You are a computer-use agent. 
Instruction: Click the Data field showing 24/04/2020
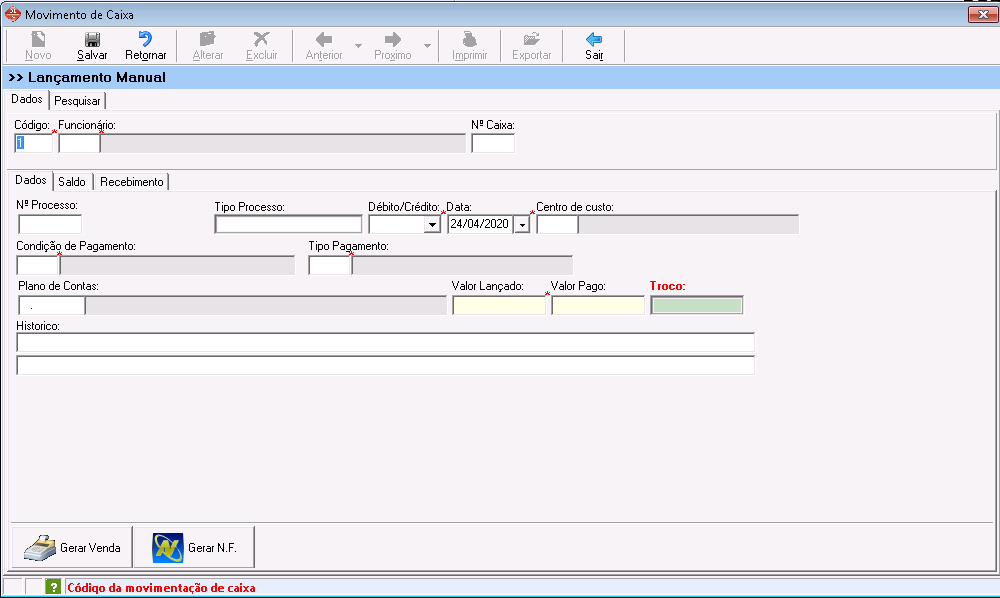480,224
